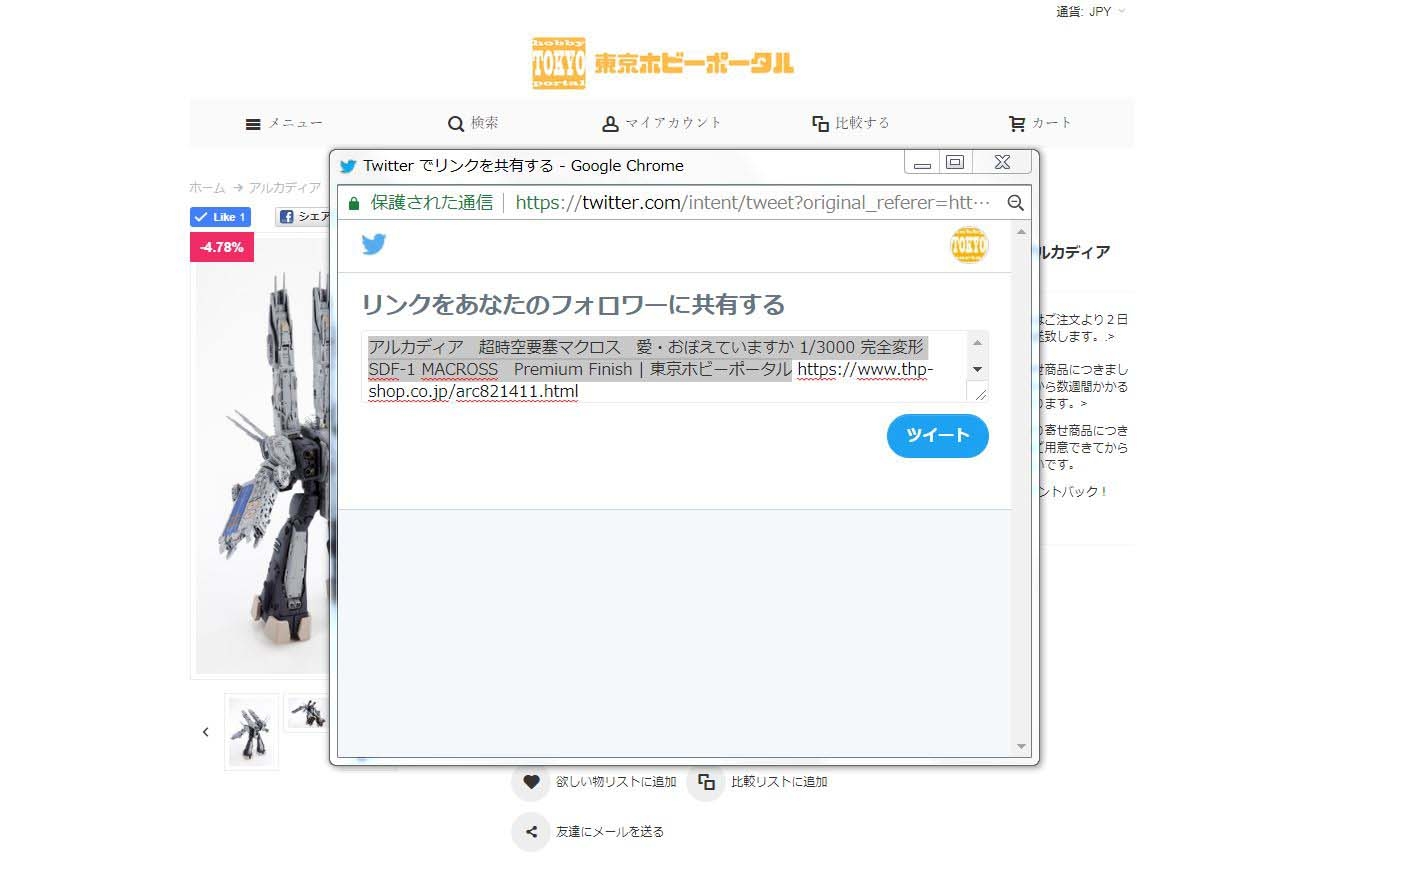
Task: Click 友達にメールを送る link
Action: [610, 832]
